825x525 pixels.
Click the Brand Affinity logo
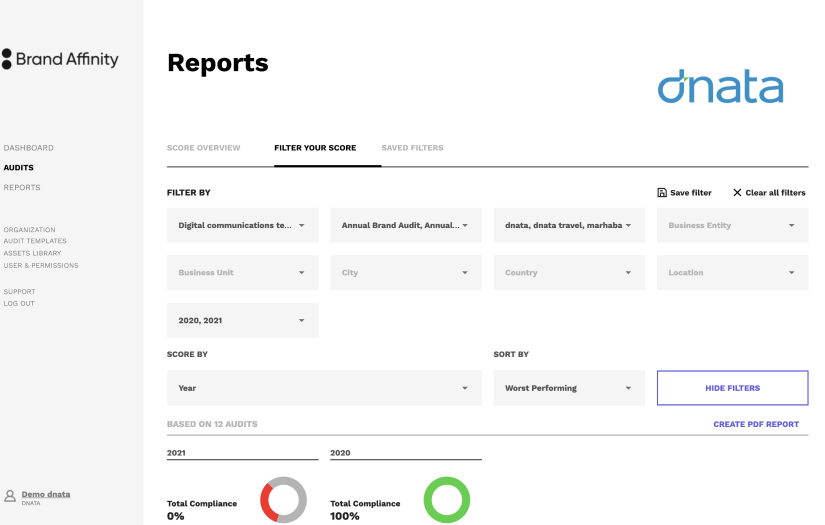click(x=60, y=59)
